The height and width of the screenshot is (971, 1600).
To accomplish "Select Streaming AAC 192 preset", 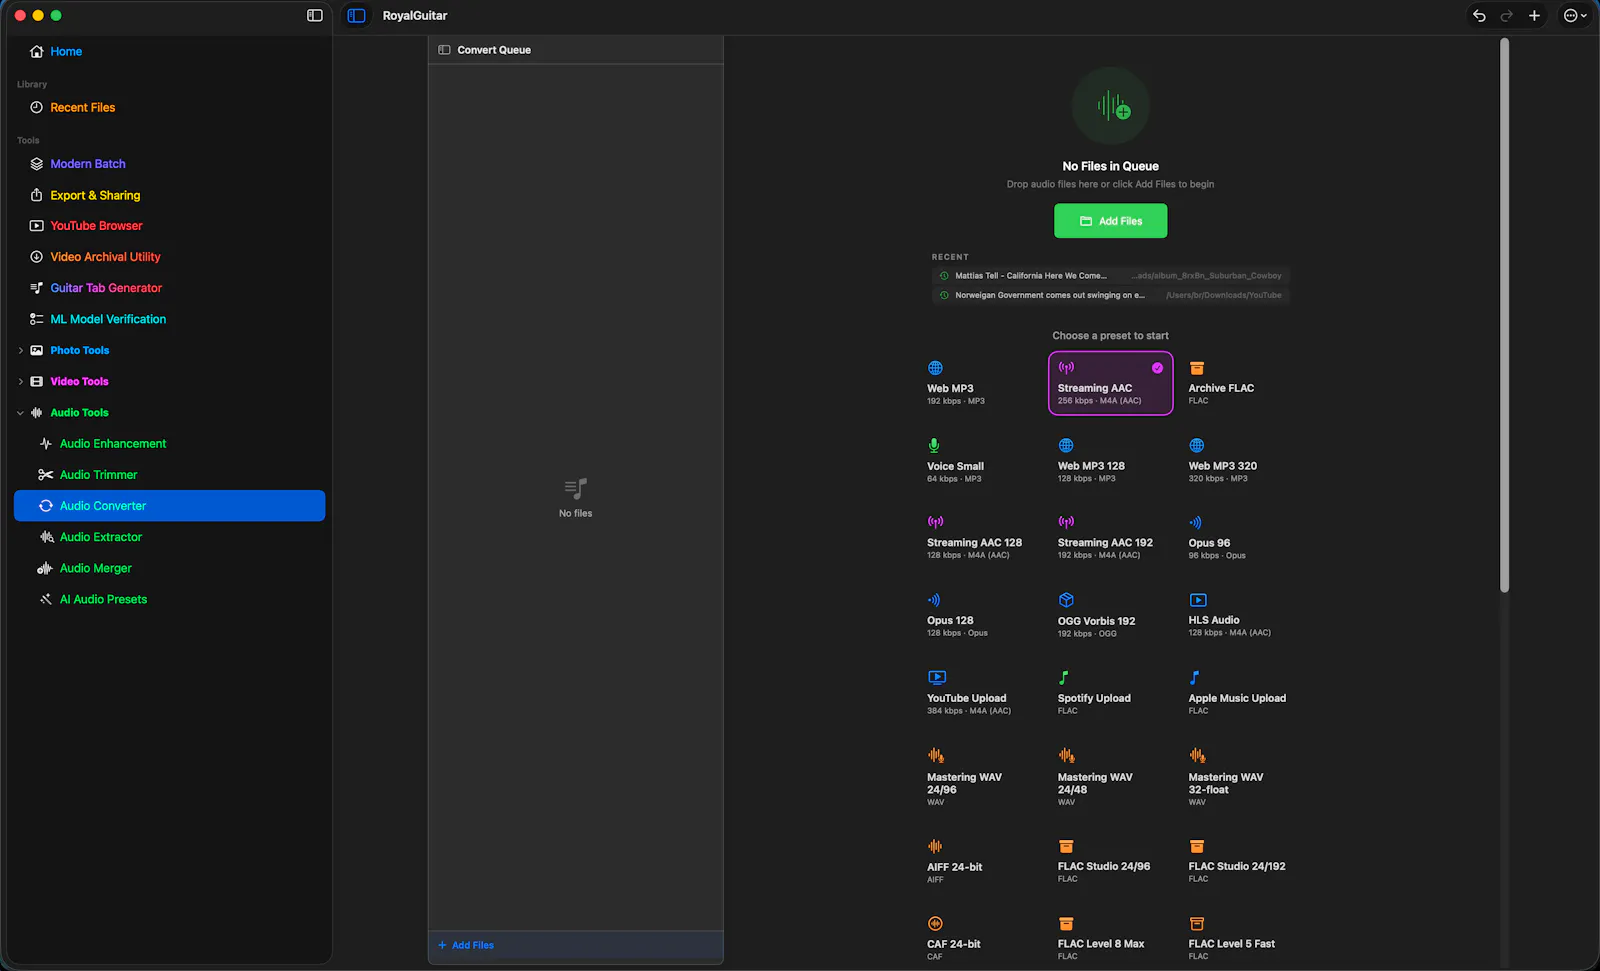I will (x=1110, y=537).
